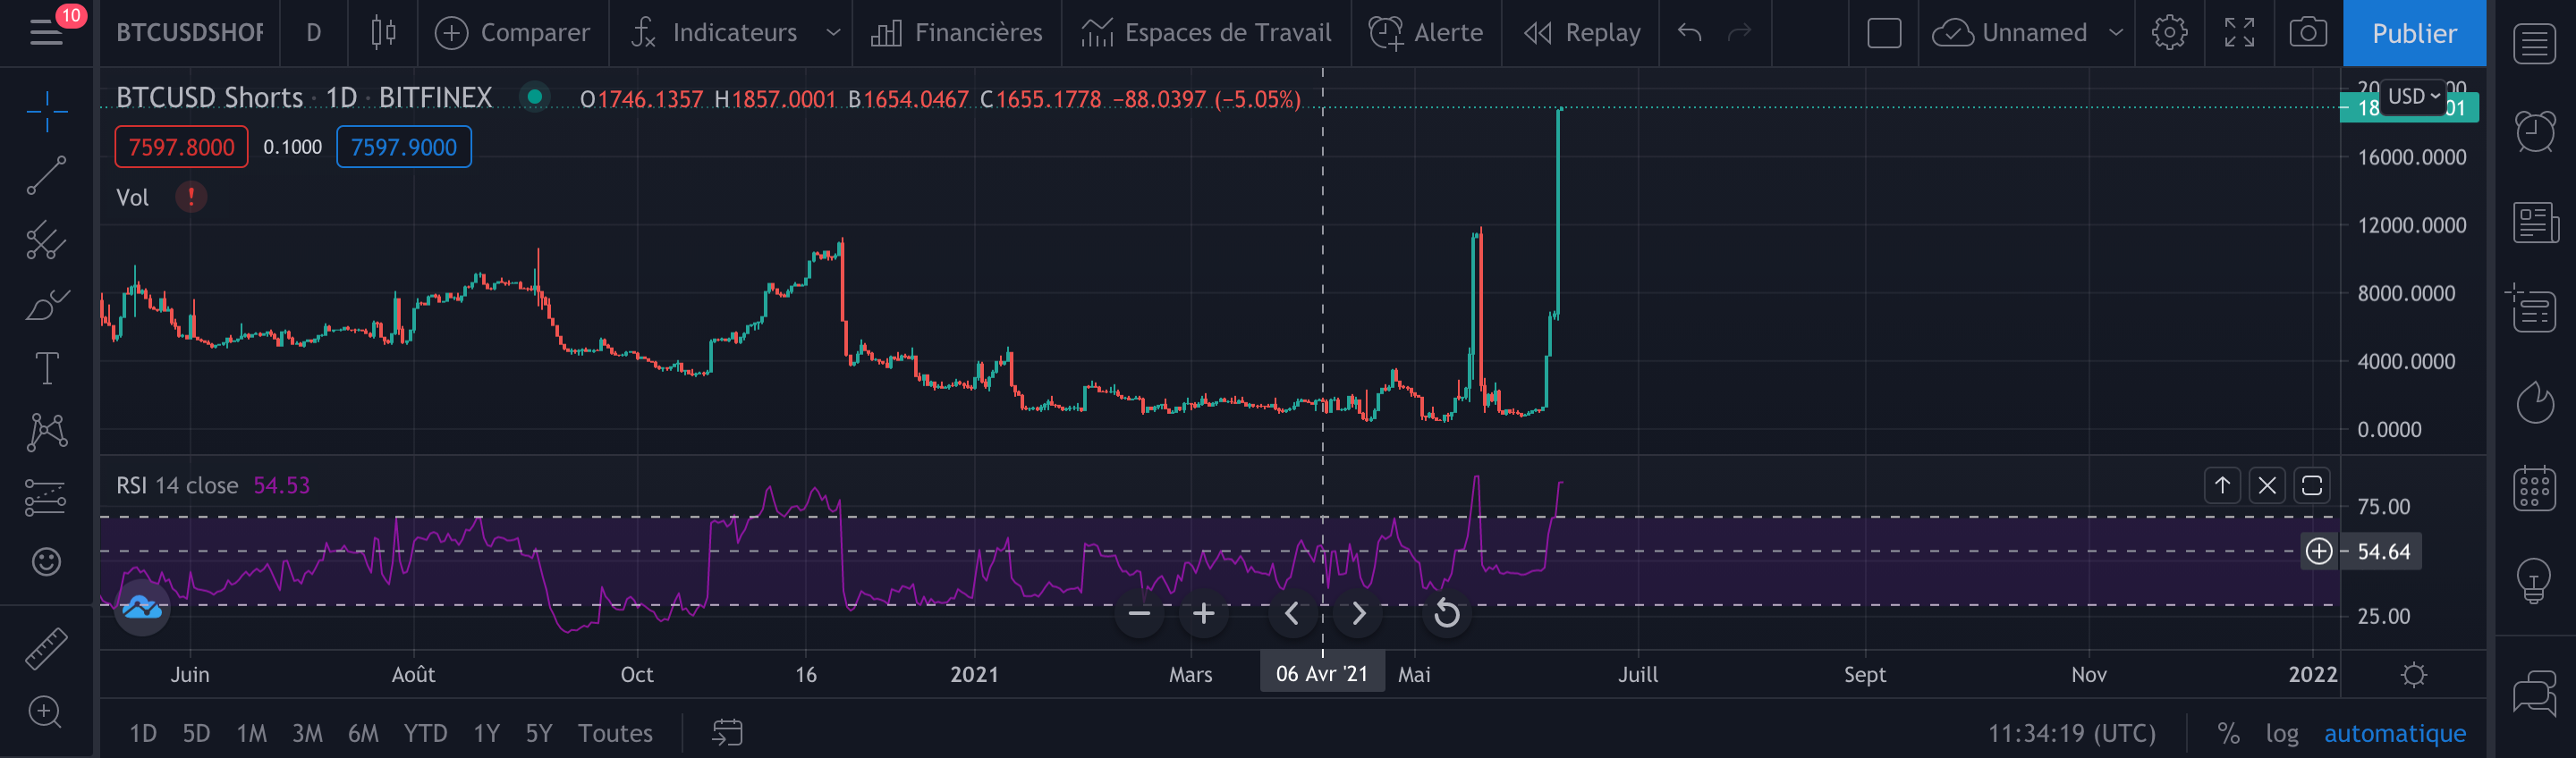Toggle percent scale mode
The width and height of the screenshot is (2576, 758).
(x=2228, y=733)
